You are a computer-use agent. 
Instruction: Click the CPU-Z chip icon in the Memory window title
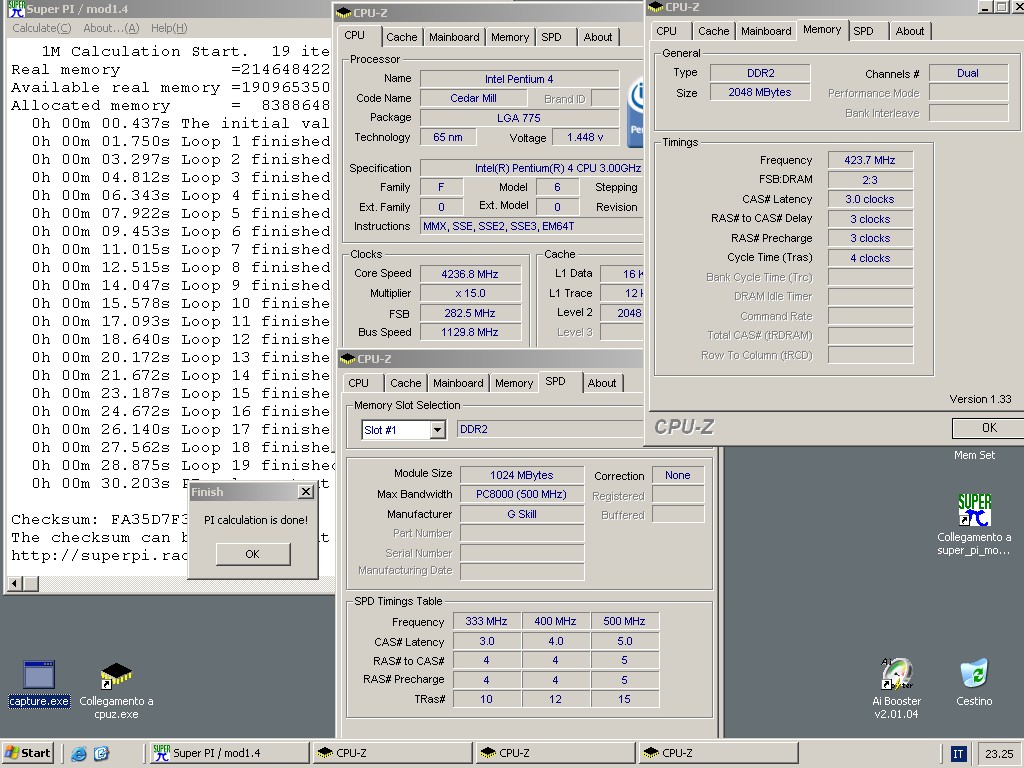pos(655,7)
